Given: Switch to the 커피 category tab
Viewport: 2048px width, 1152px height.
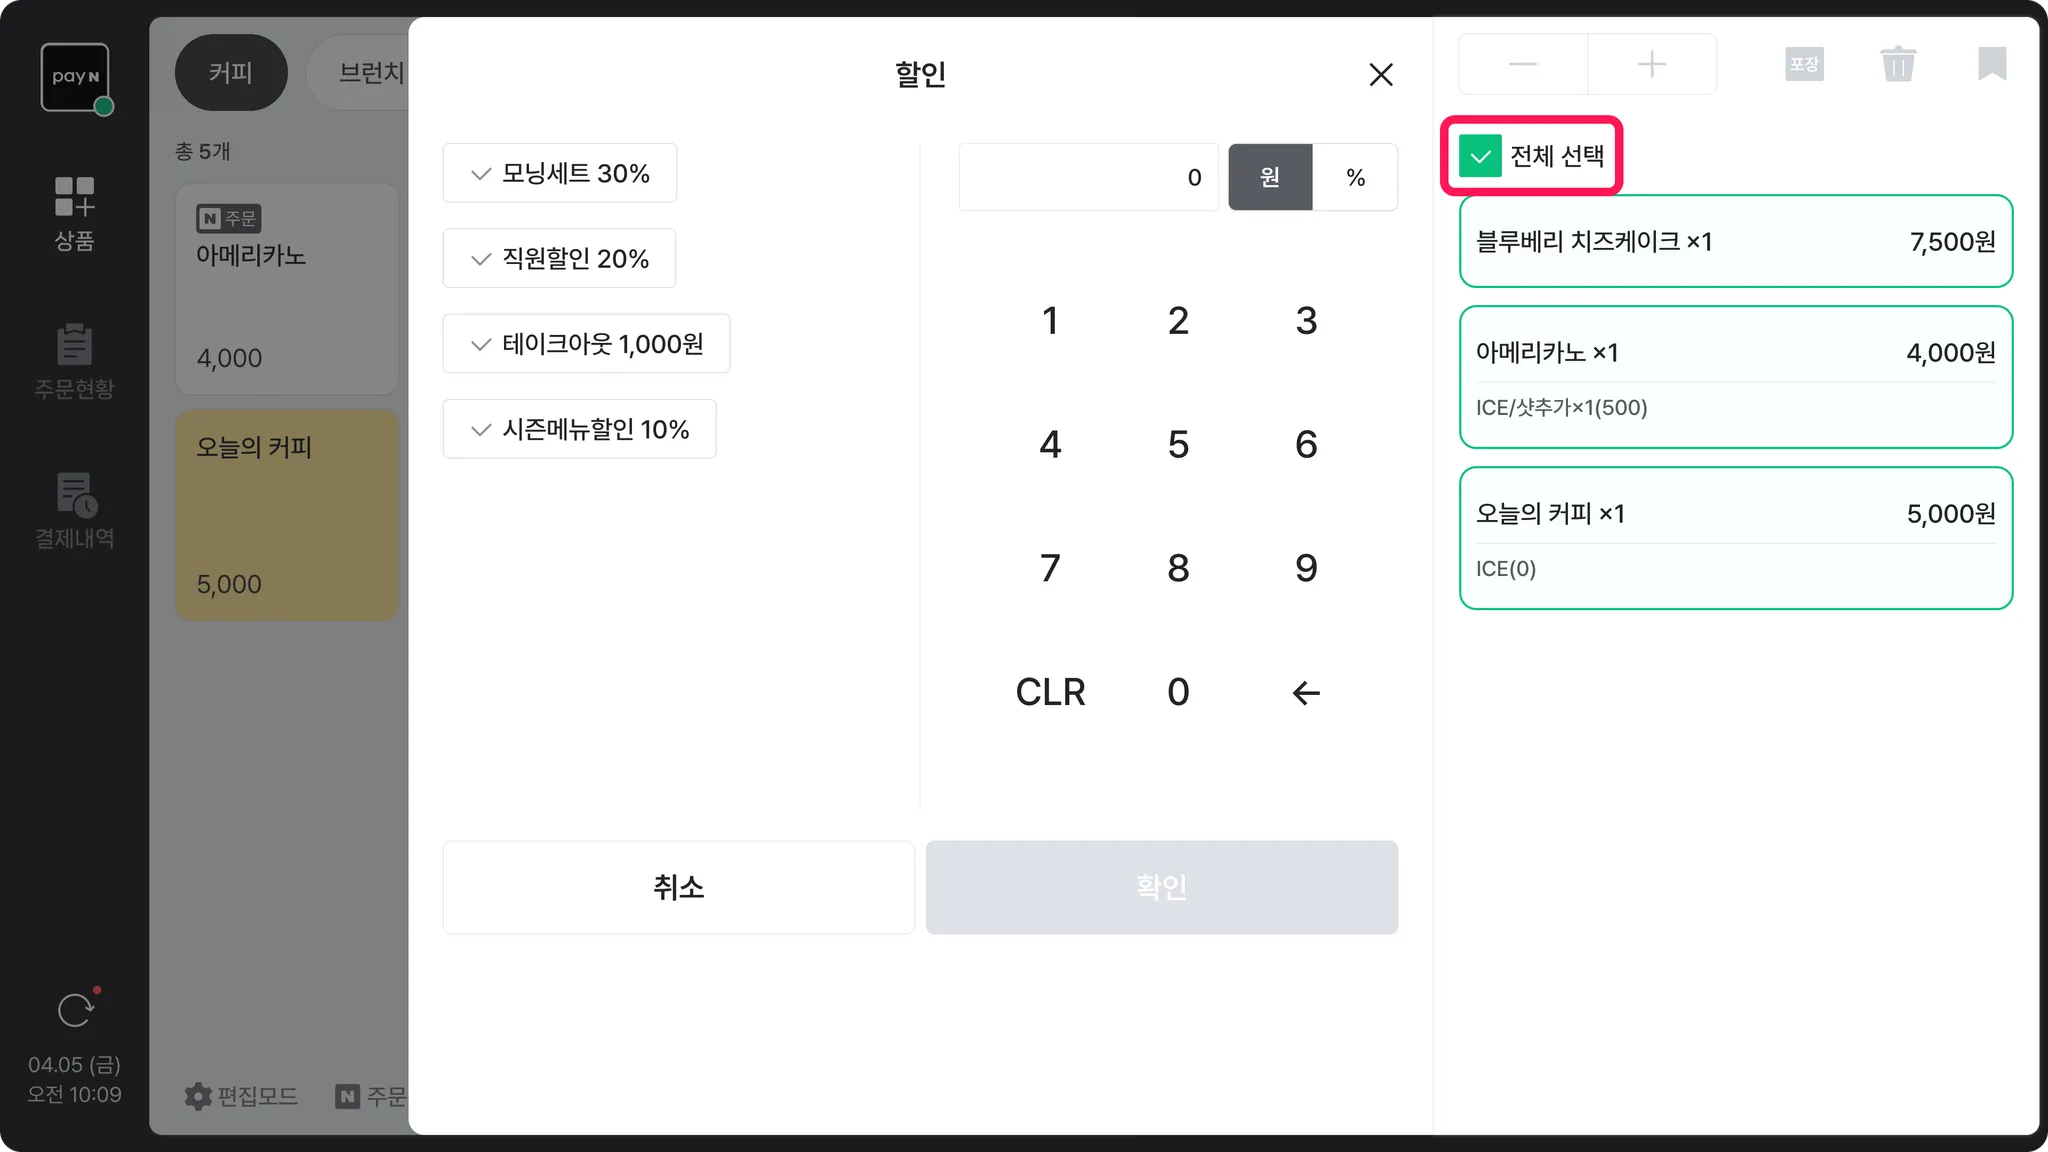Looking at the screenshot, I should [231, 73].
